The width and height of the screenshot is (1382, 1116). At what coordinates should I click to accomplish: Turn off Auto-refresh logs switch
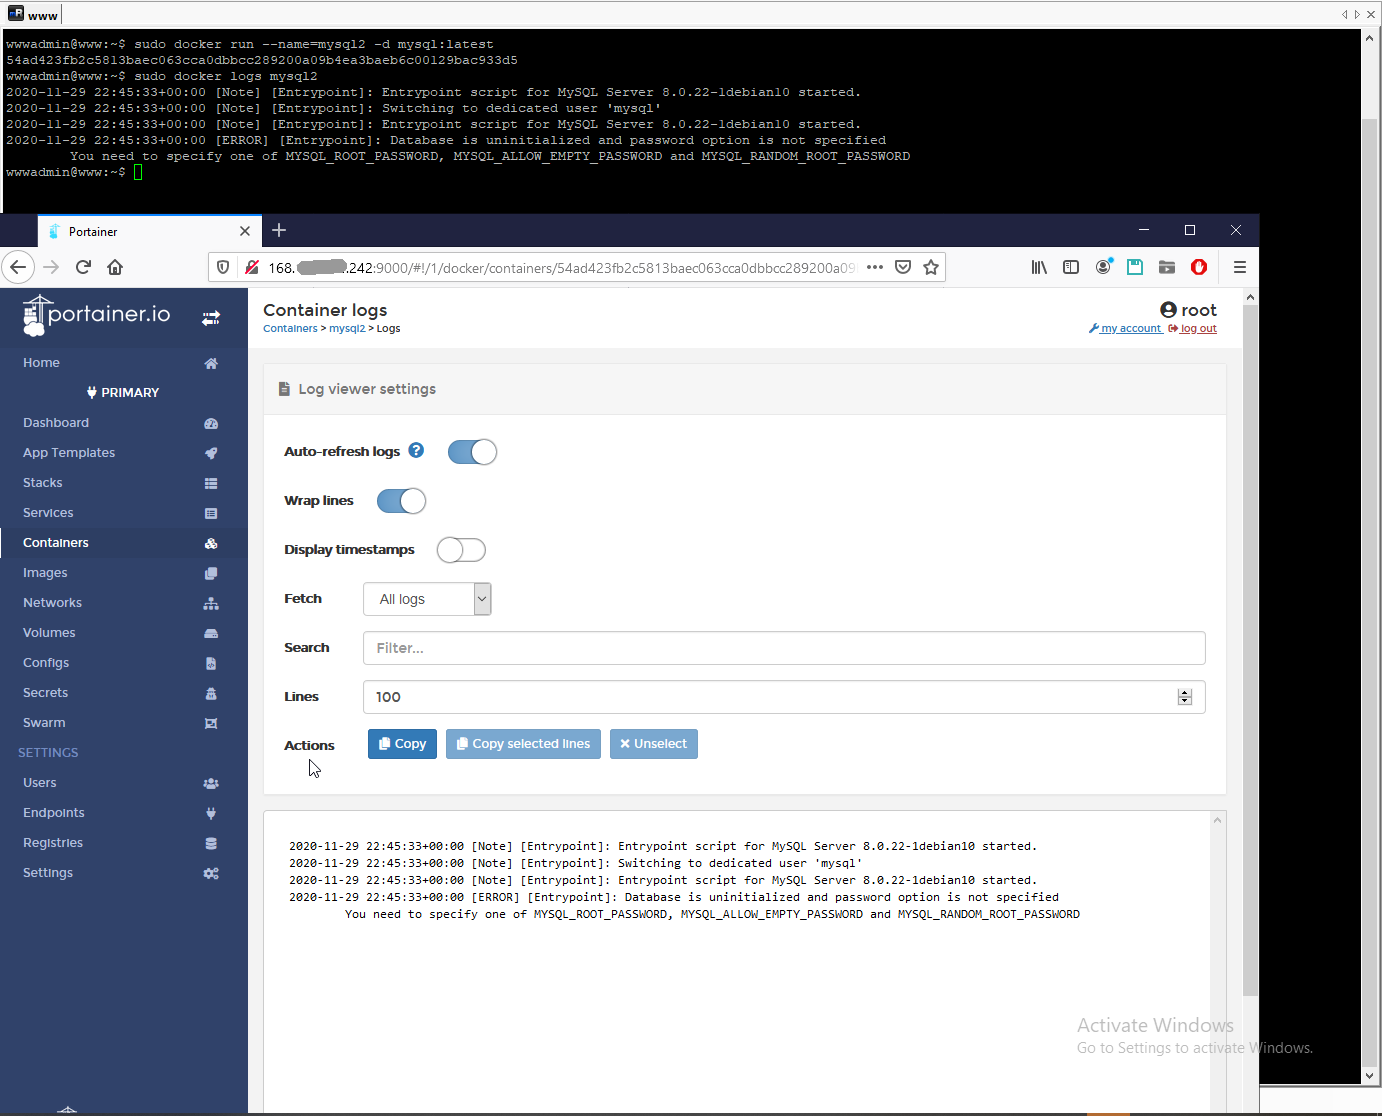coord(472,452)
